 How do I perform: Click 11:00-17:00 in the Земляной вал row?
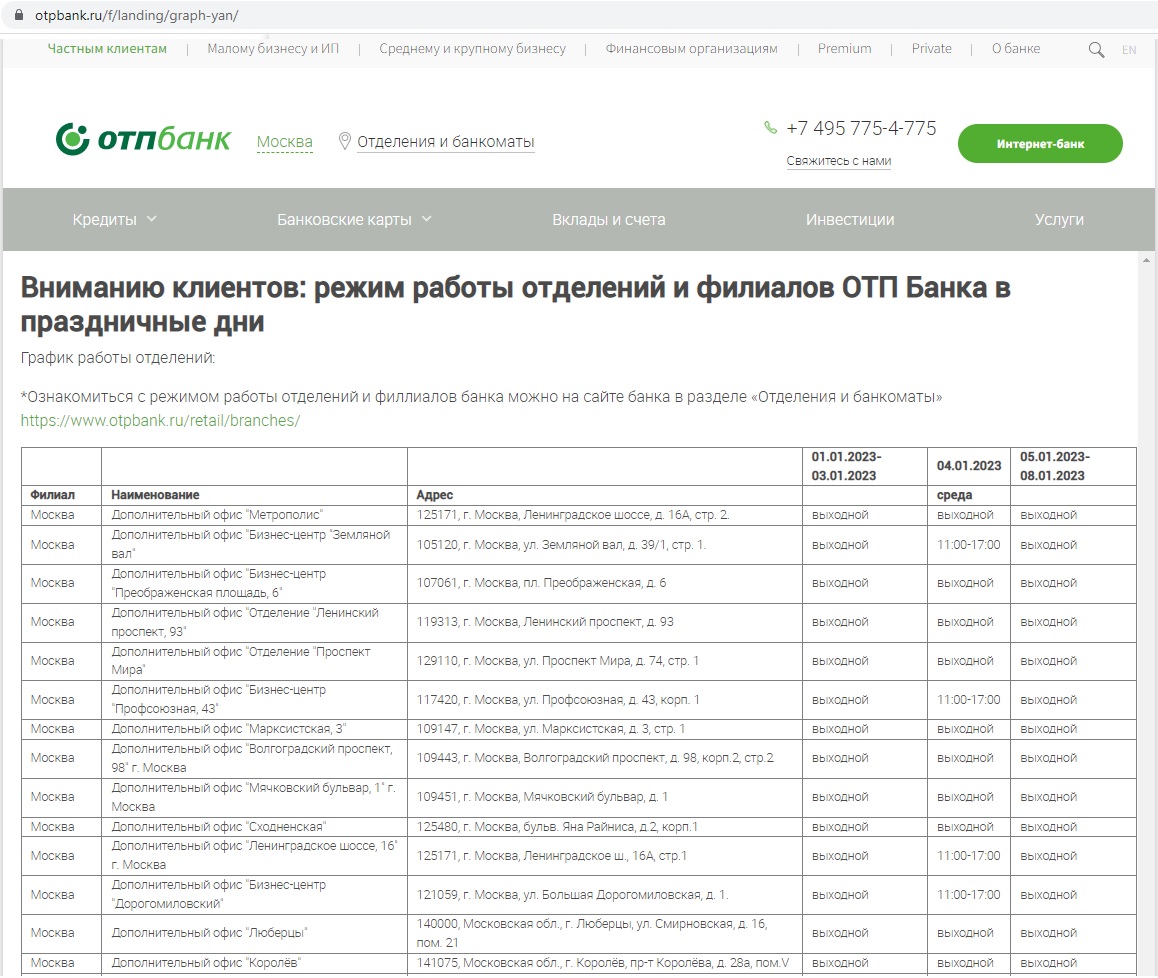(968, 544)
